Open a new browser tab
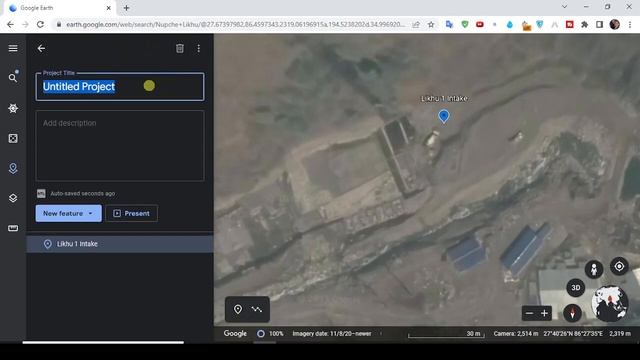This screenshot has width=640, height=360. click(x=127, y=8)
